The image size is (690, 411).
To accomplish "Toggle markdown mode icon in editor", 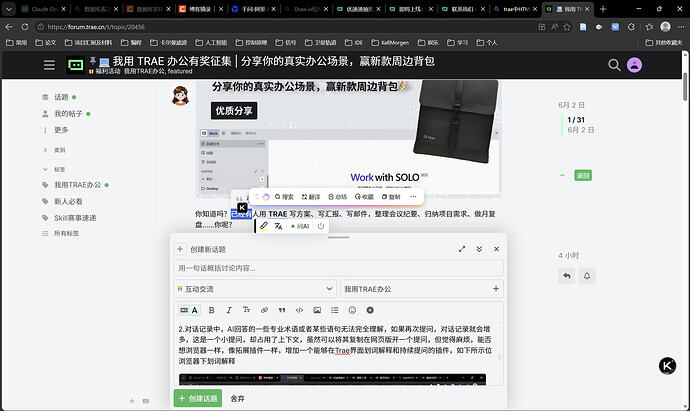I will coord(184,310).
